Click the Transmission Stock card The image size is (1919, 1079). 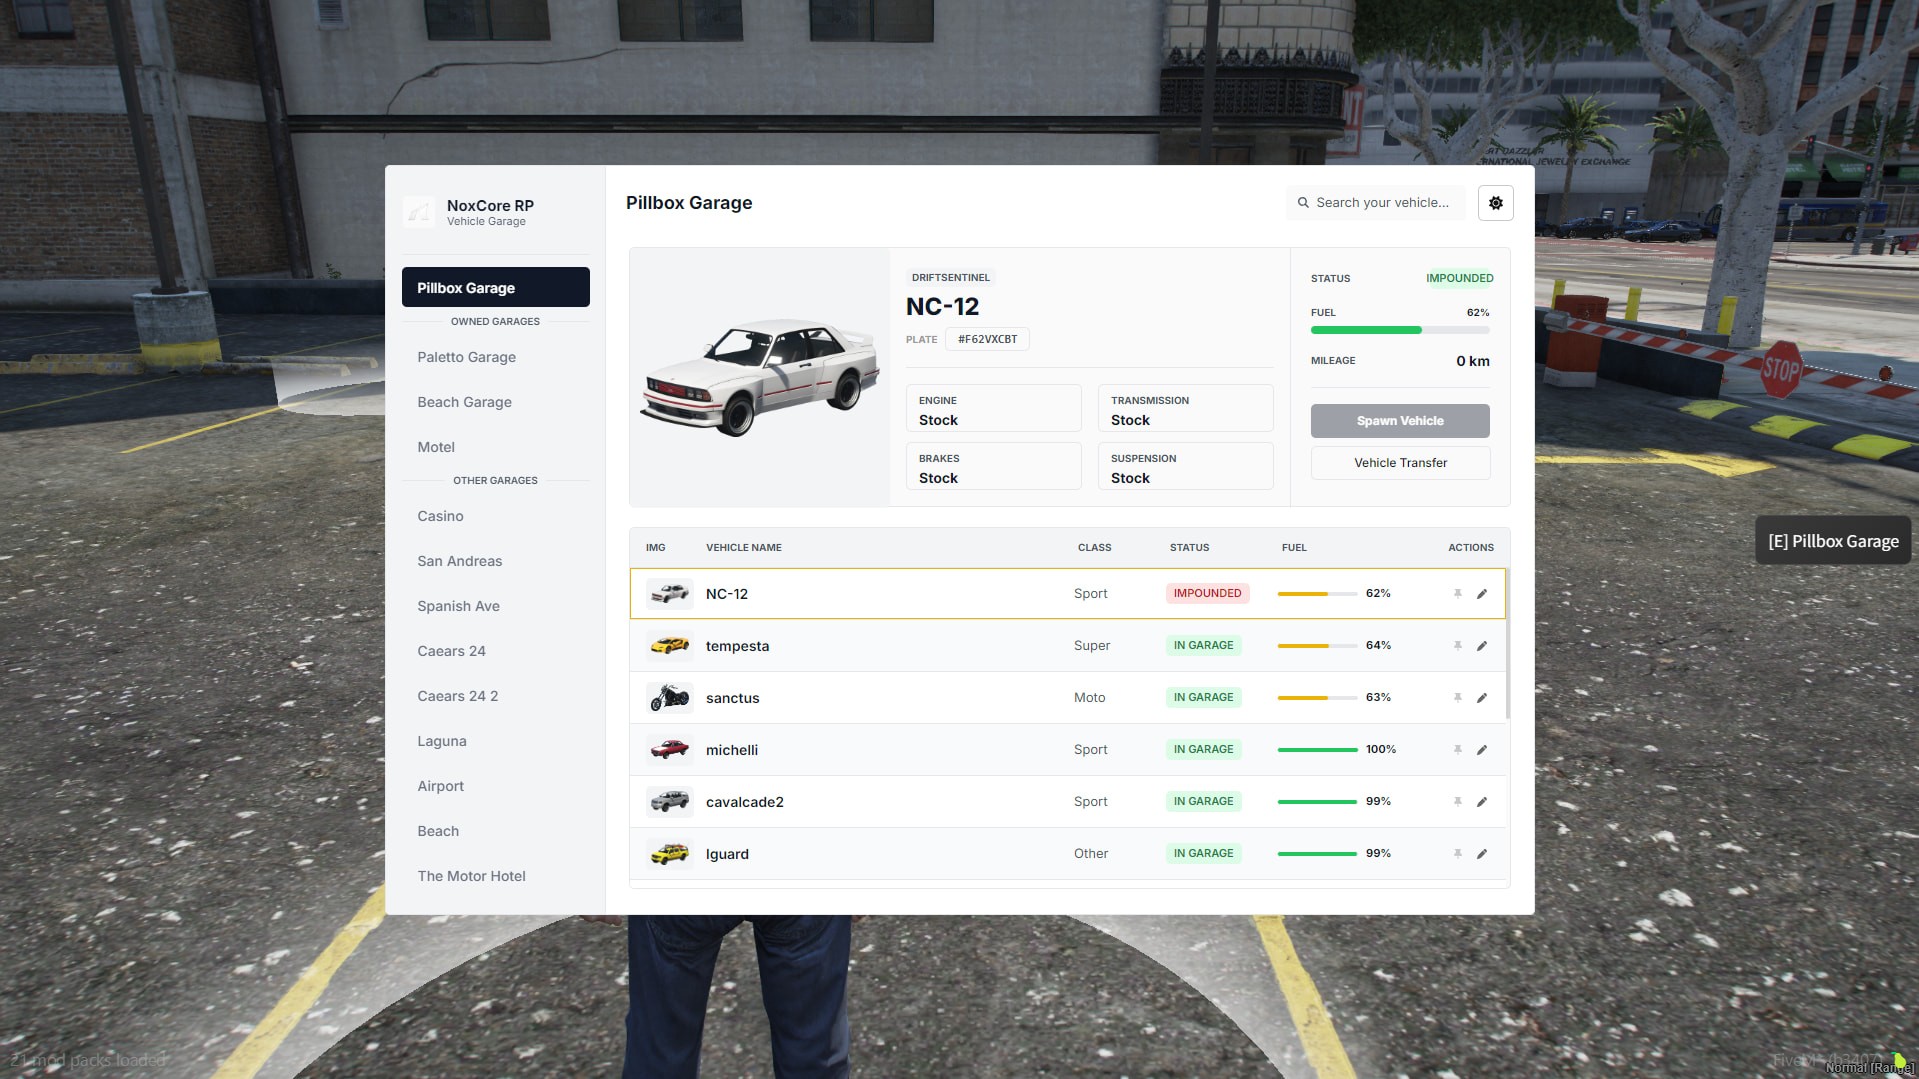pos(1185,408)
